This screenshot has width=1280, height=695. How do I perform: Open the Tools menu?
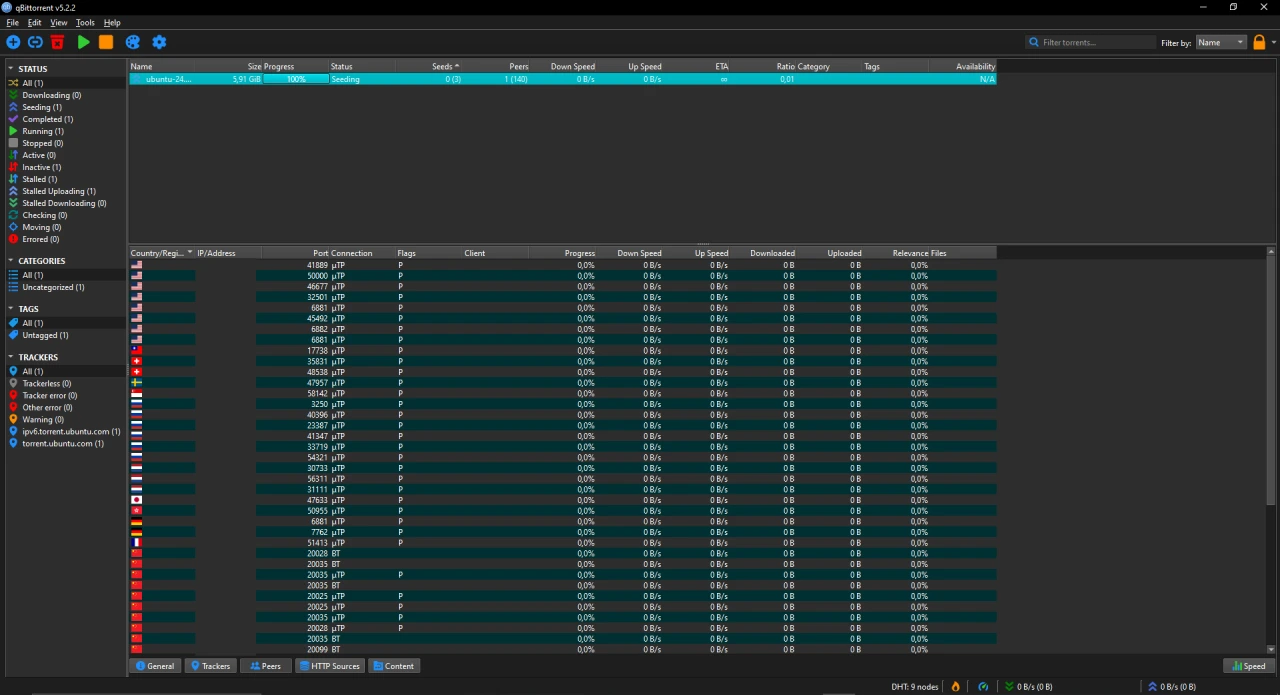tap(86, 22)
